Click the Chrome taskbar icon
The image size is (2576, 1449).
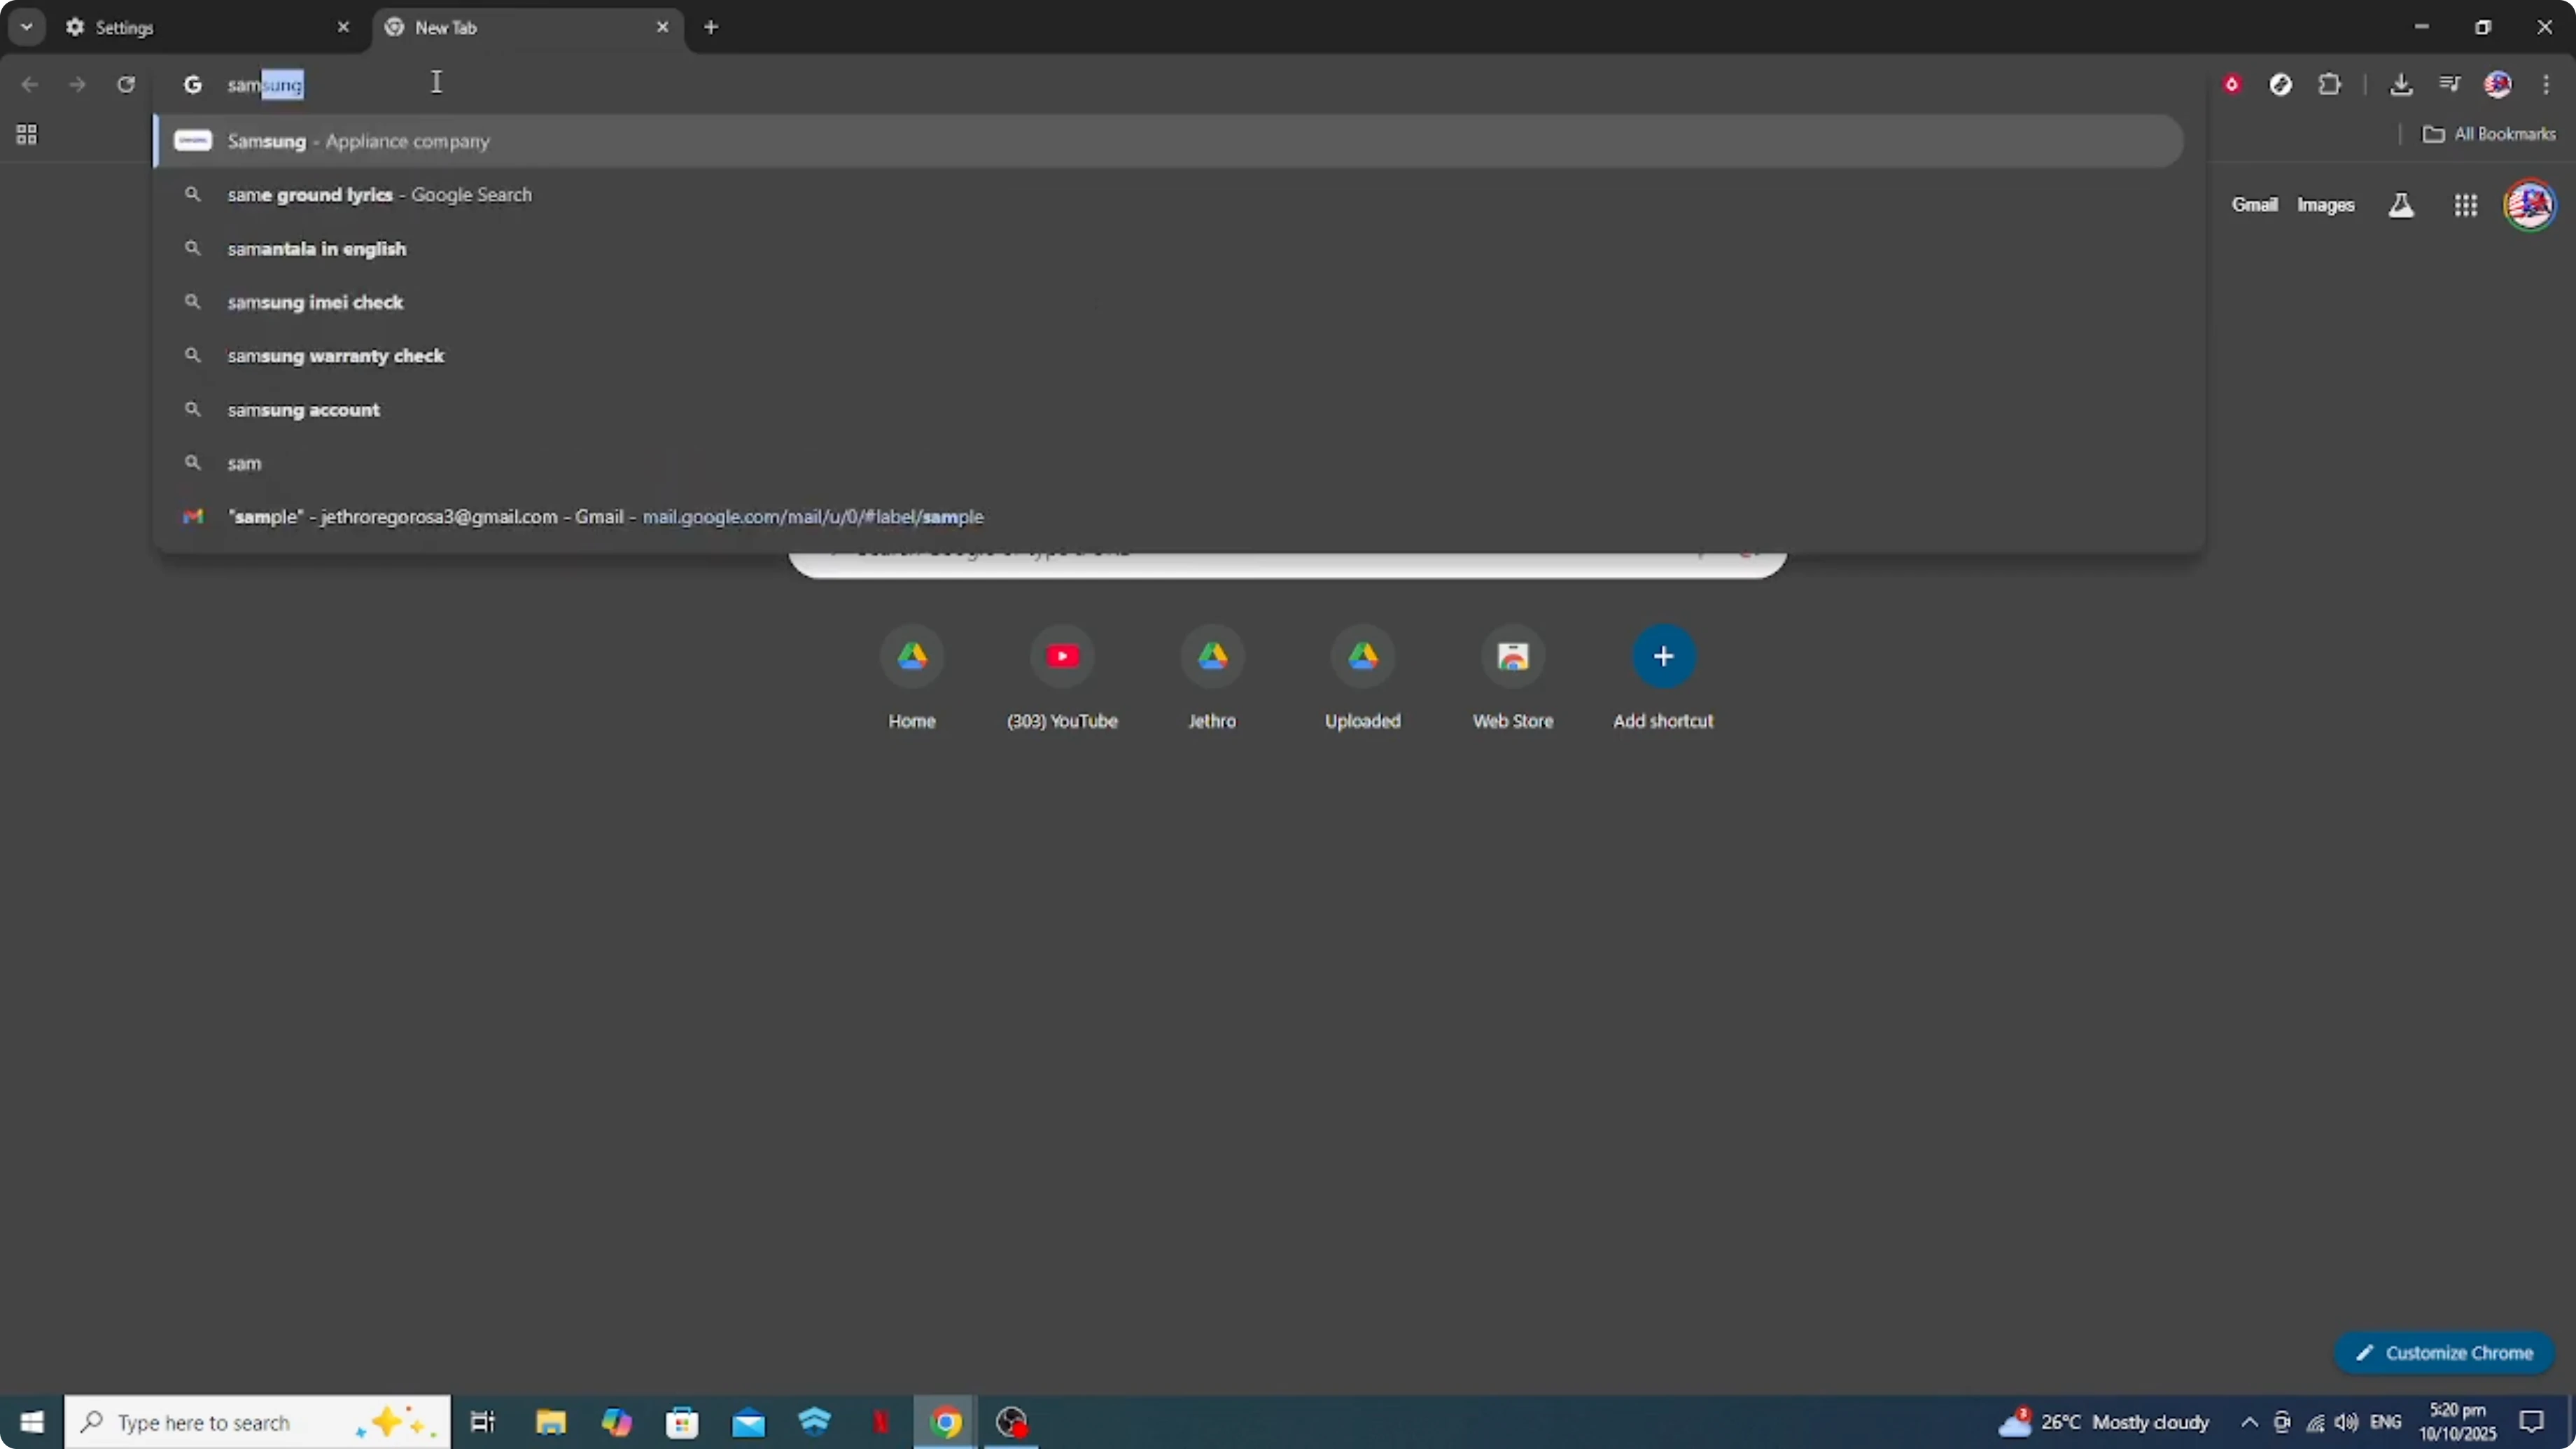pos(946,1422)
